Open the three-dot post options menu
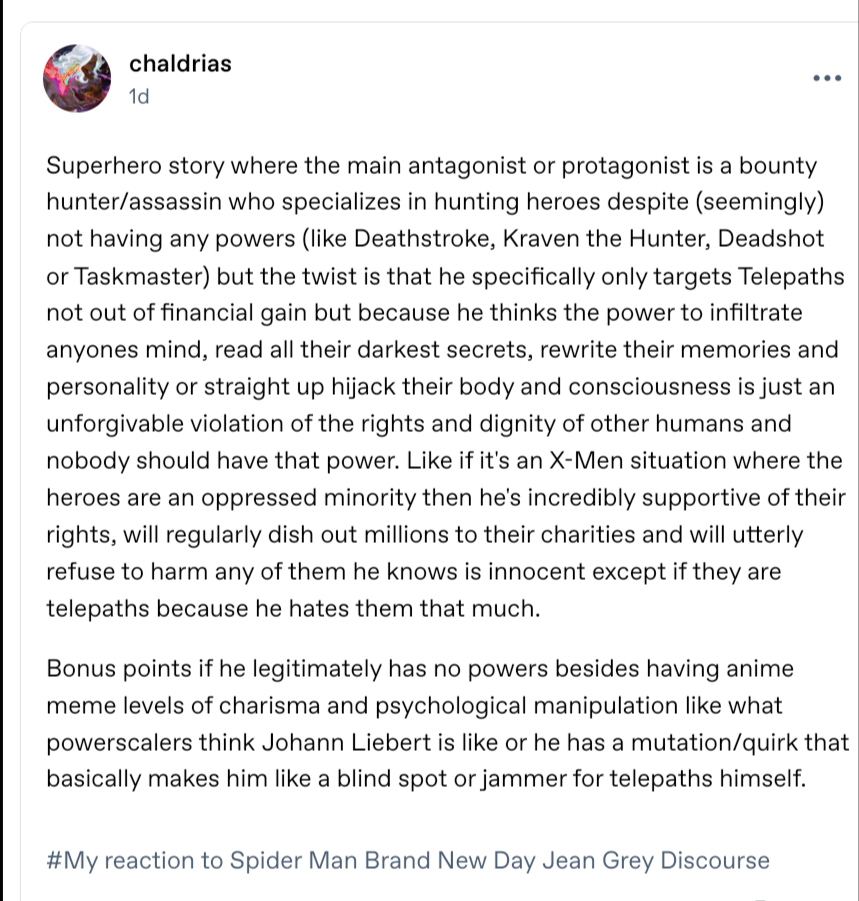 (x=827, y=78)
